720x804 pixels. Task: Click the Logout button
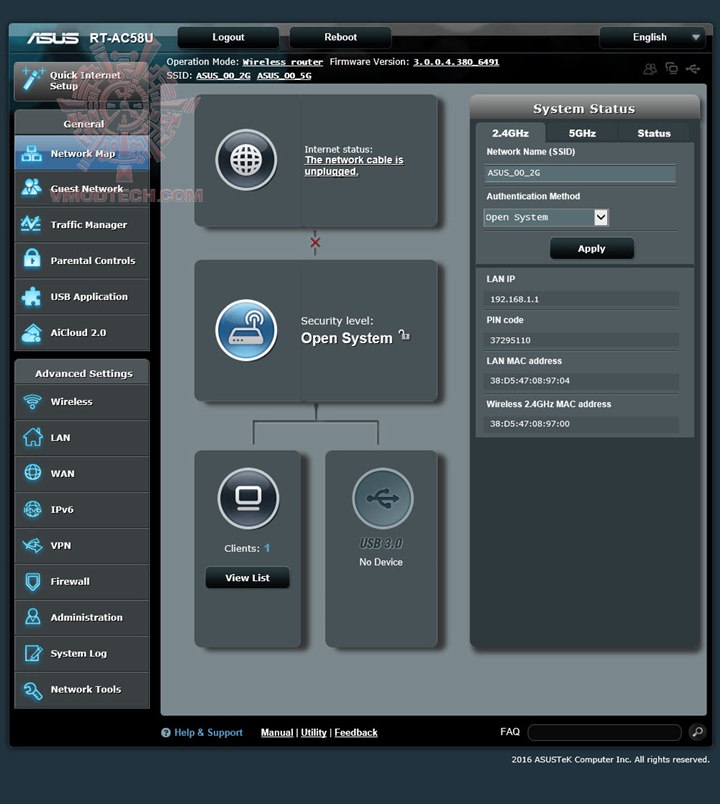point(228,37)
